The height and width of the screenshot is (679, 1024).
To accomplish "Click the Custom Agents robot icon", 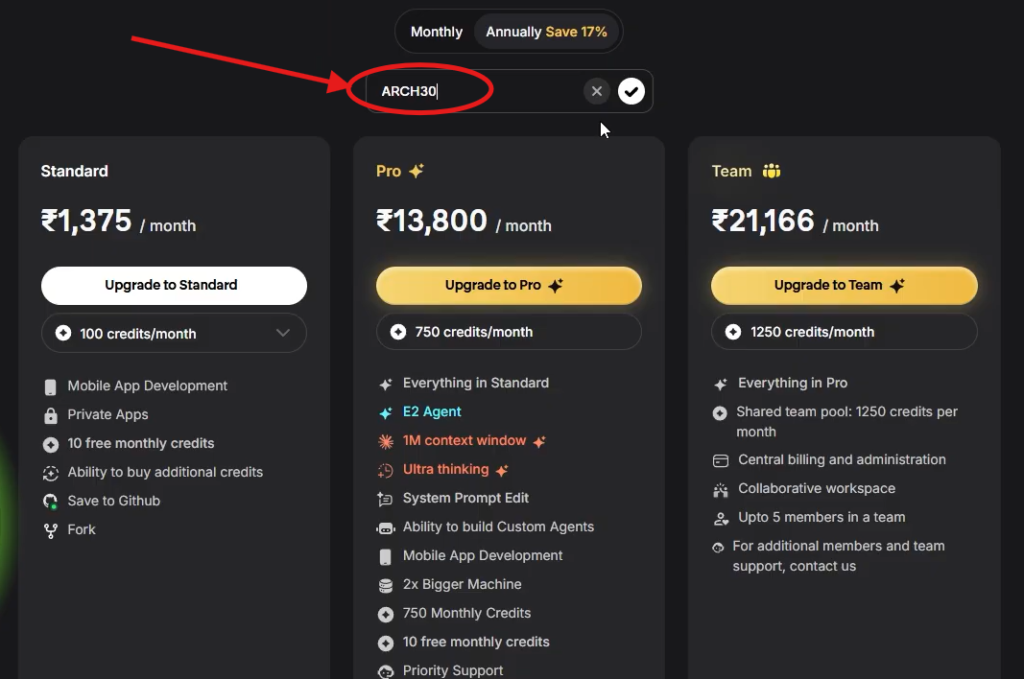I will tap(385, 527).
